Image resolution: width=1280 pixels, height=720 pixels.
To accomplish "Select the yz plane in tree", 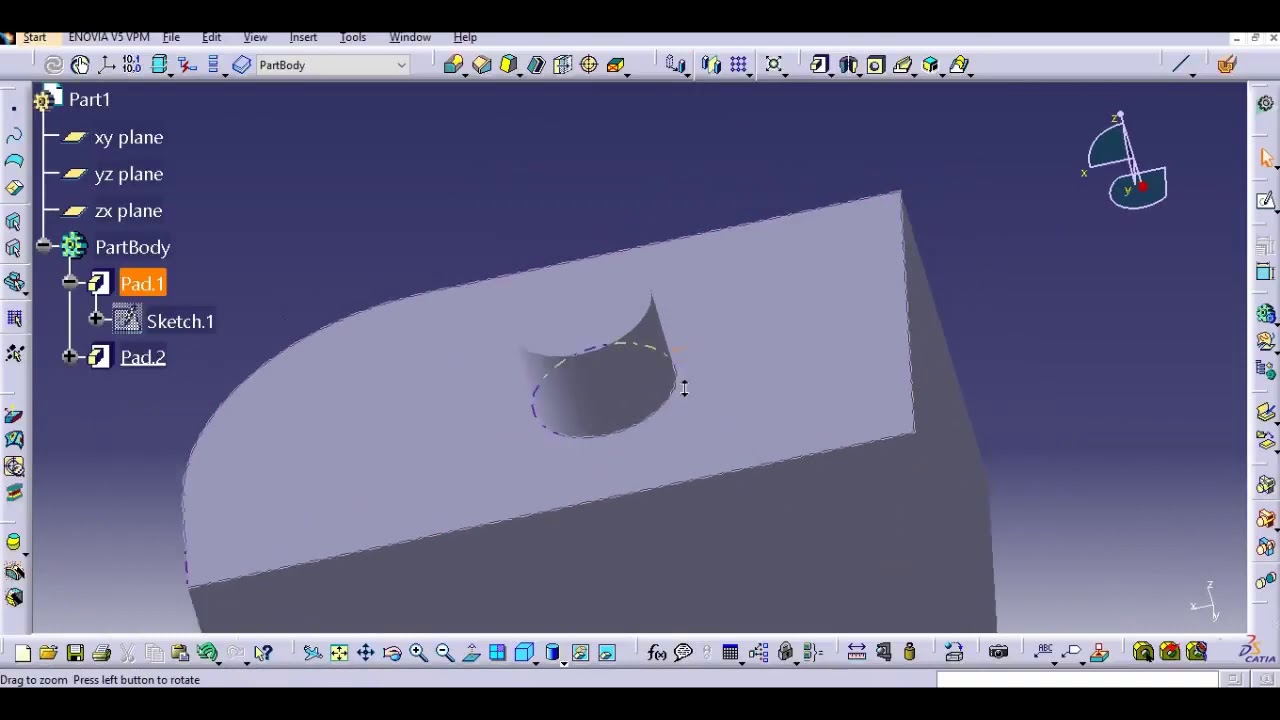I will (128, 174).
